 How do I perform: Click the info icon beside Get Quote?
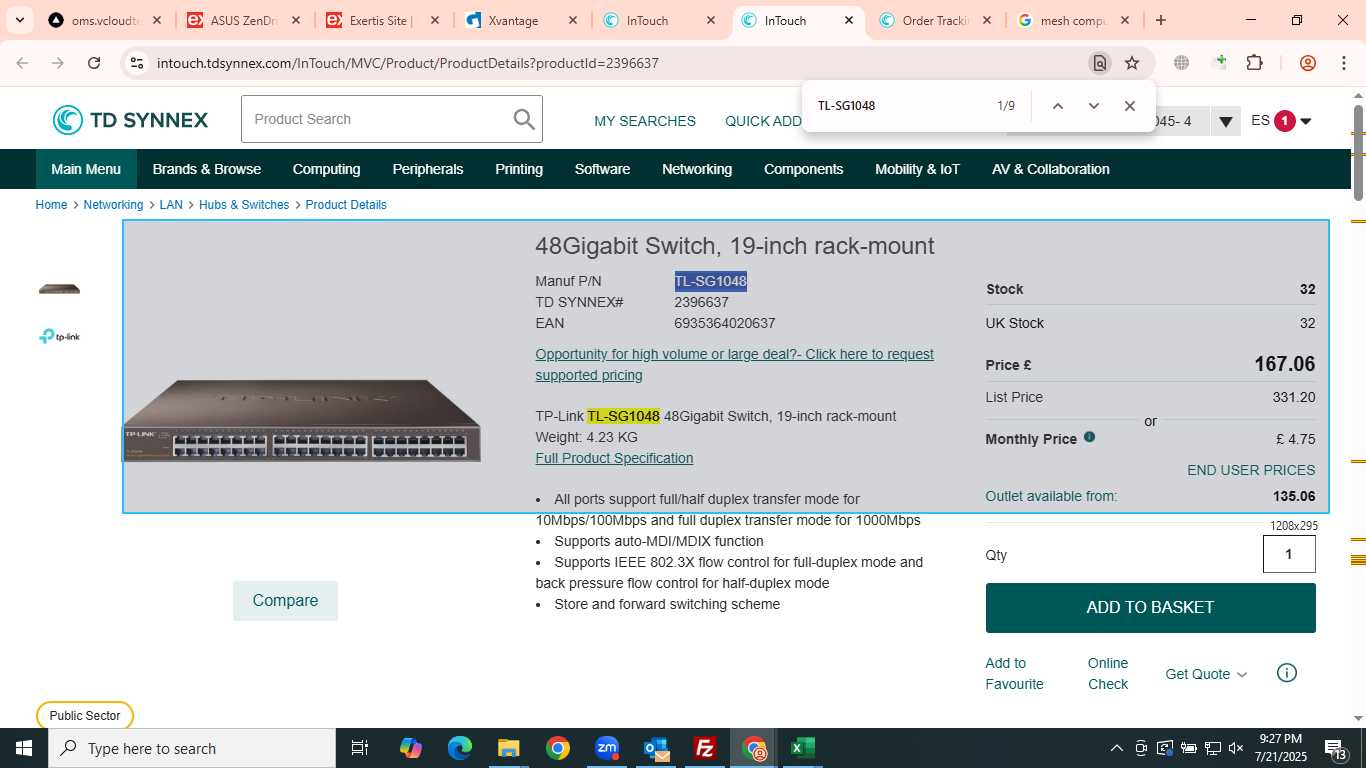pyautogui.click(x=1287, y=673)
